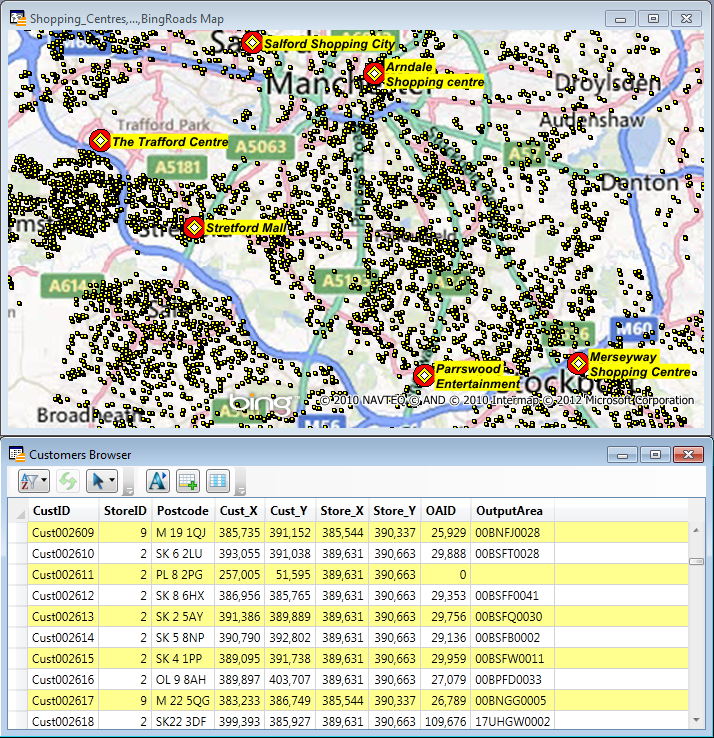The height and width of the screenshot is (738, 714).
Task: Click the Arndale Shopping centre marker
Action: click(x=374, y=73)
